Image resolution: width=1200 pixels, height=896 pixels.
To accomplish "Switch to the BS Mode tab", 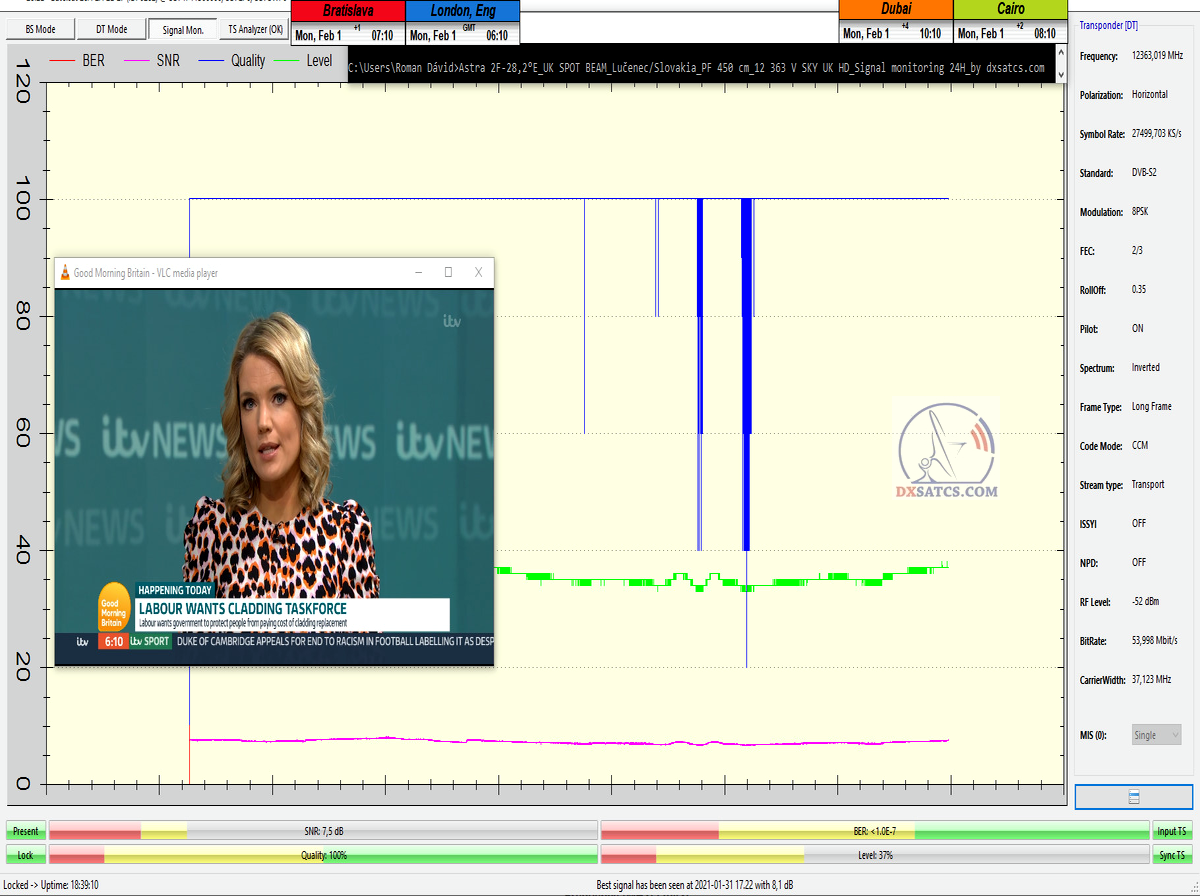I will pyautogui.click(x=40, y=30).
